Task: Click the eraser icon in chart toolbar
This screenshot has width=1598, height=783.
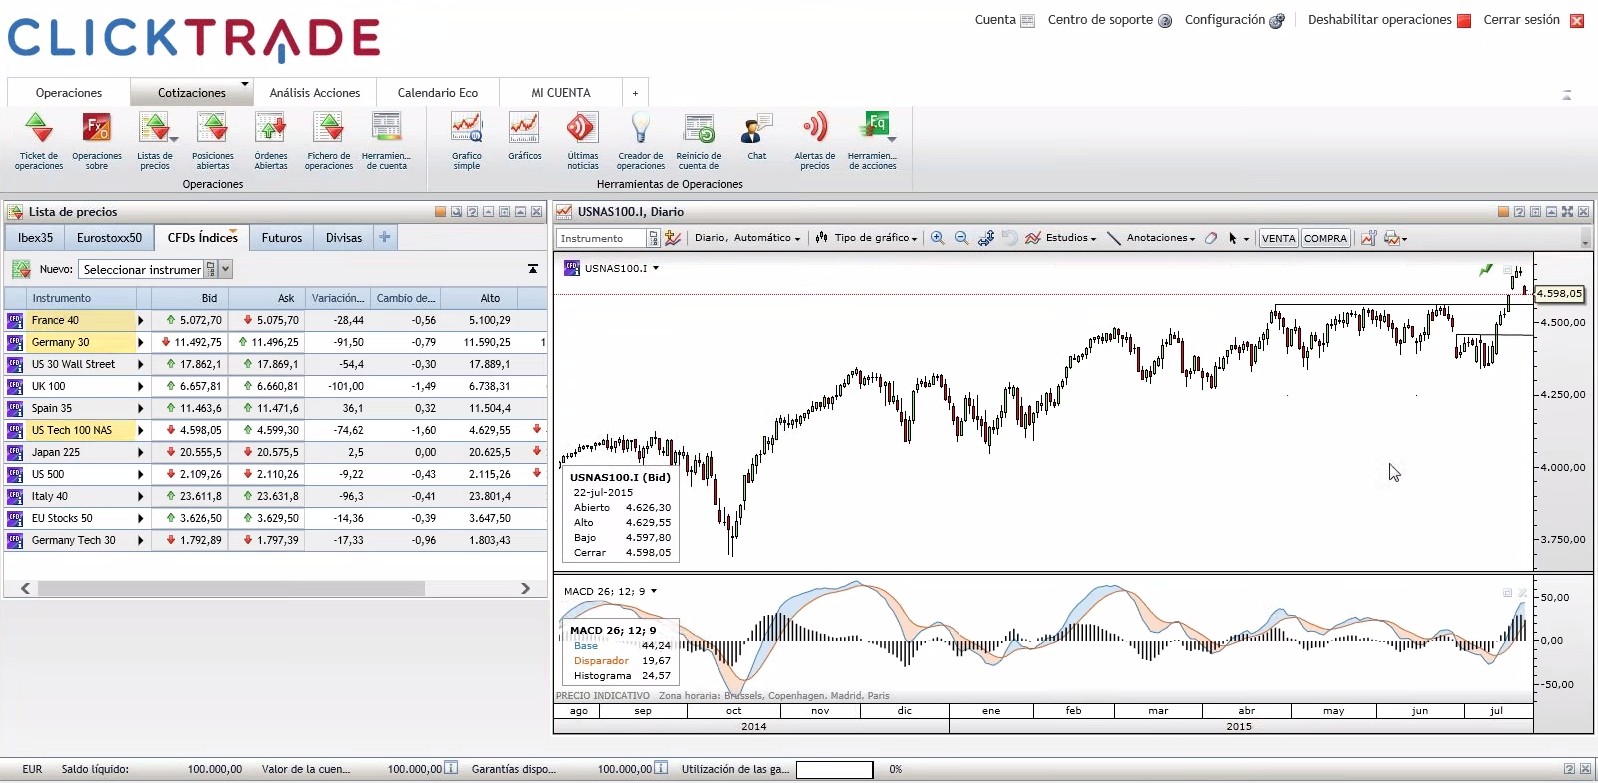Action: click(x=1211, y=238)
